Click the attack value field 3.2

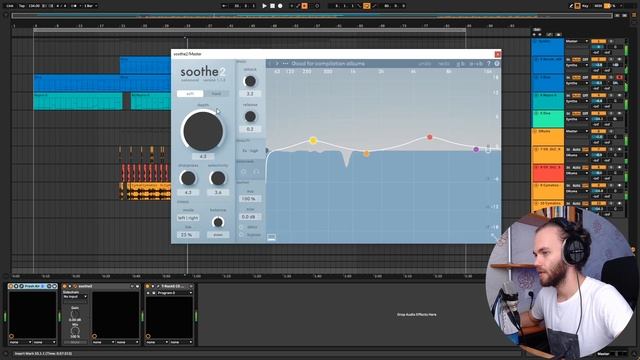tap(250, 93)
